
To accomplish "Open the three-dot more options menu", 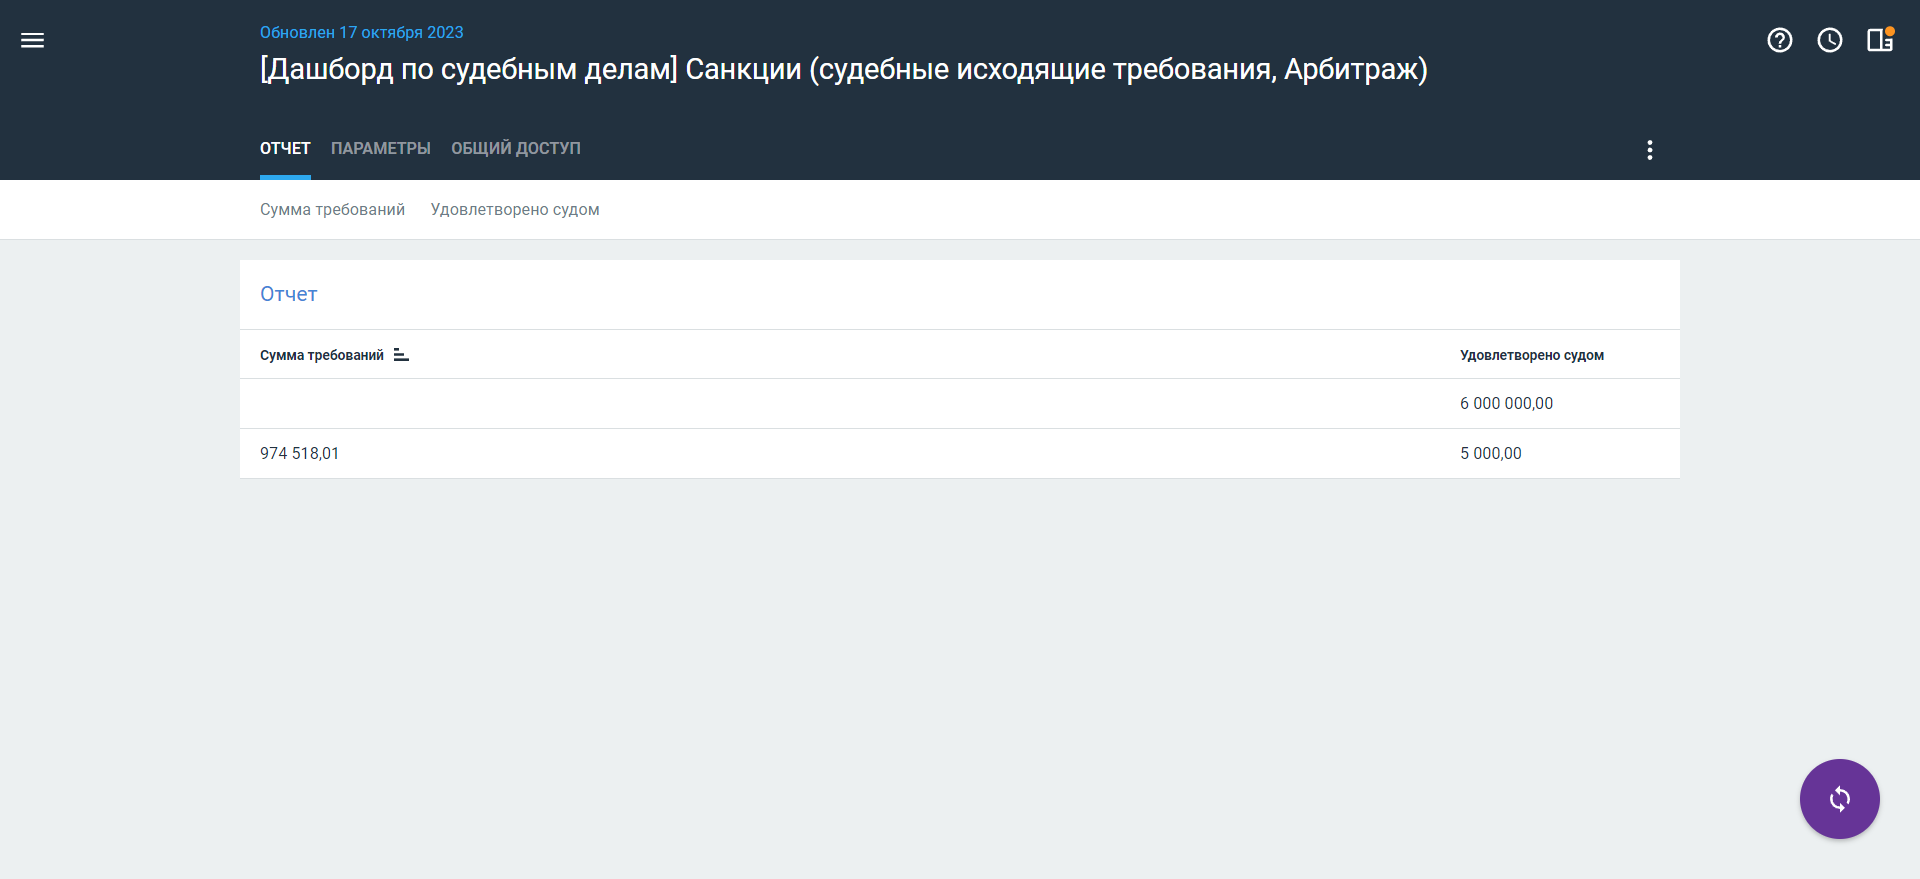I will [1650, 150].
